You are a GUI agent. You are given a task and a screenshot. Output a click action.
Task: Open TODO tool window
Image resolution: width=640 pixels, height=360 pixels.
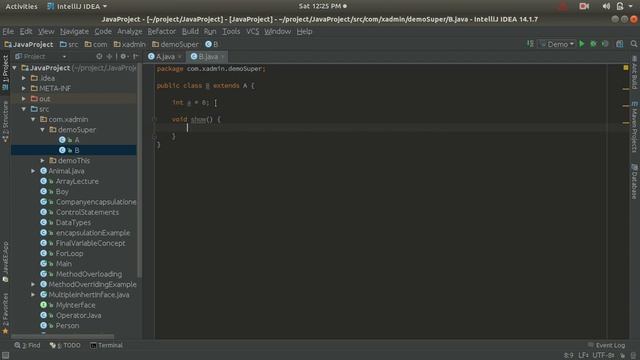click(65, 345)
